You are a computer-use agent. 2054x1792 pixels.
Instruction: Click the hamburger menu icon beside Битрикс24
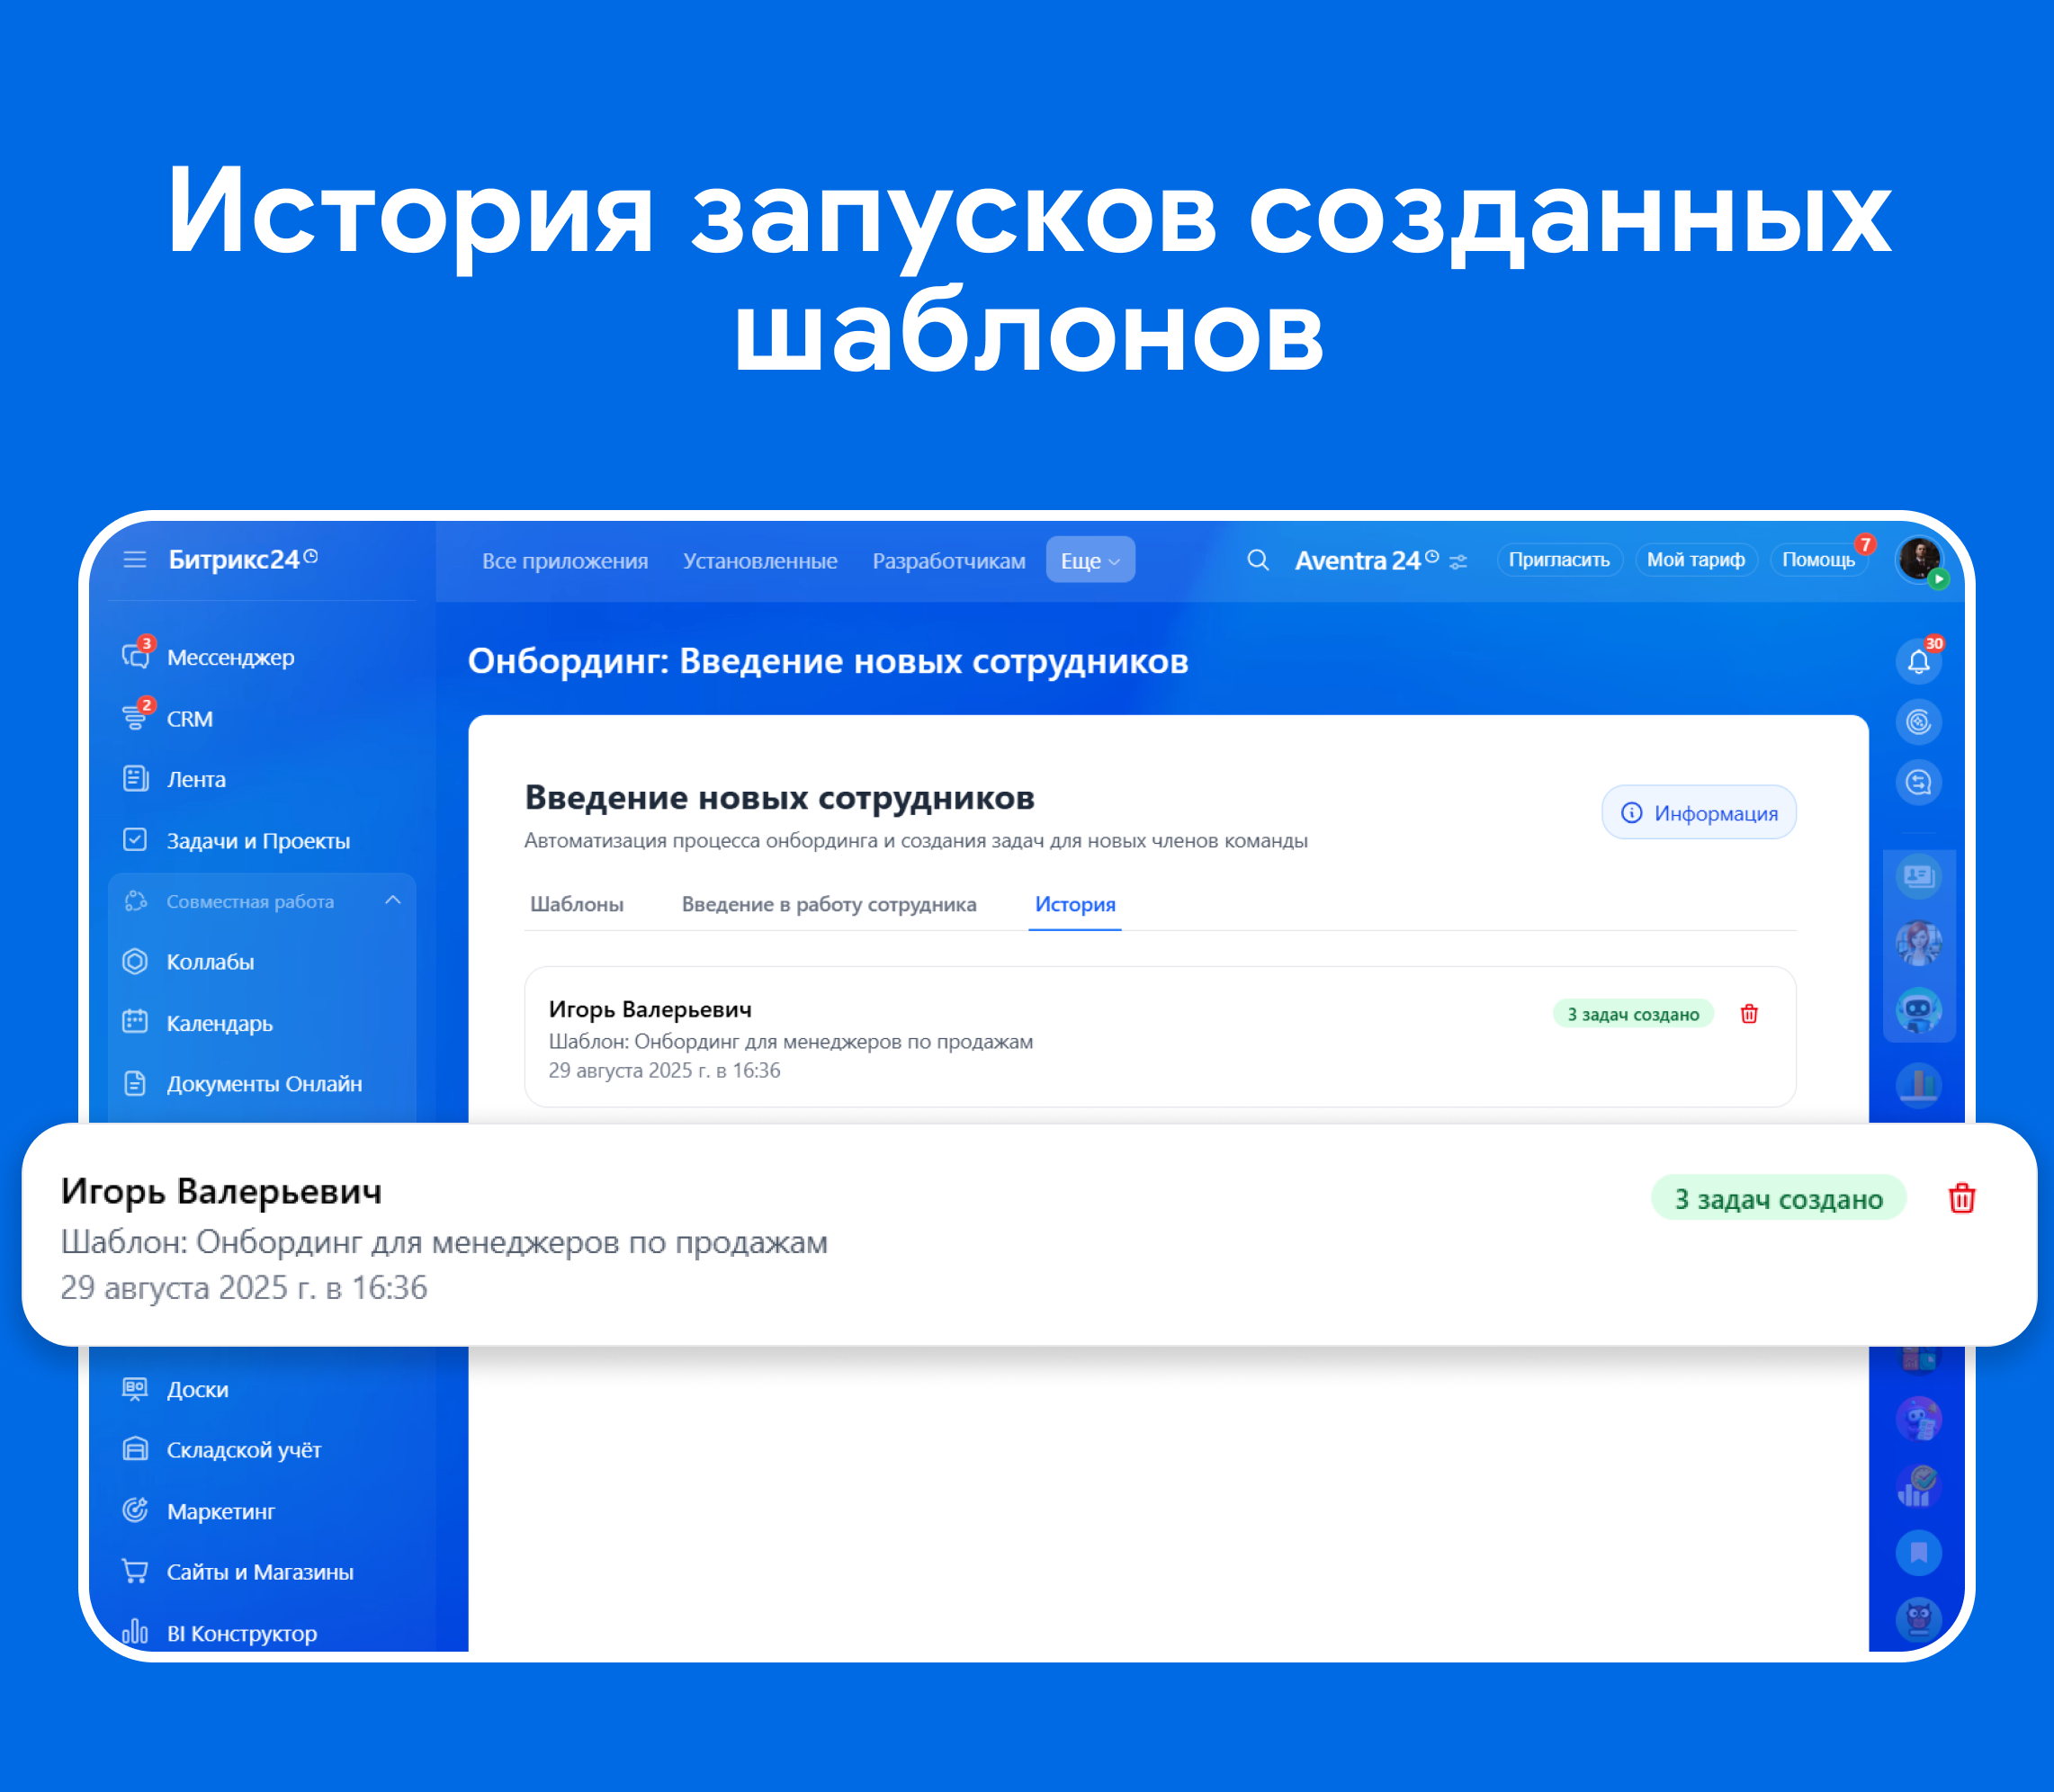pos(134,559)
